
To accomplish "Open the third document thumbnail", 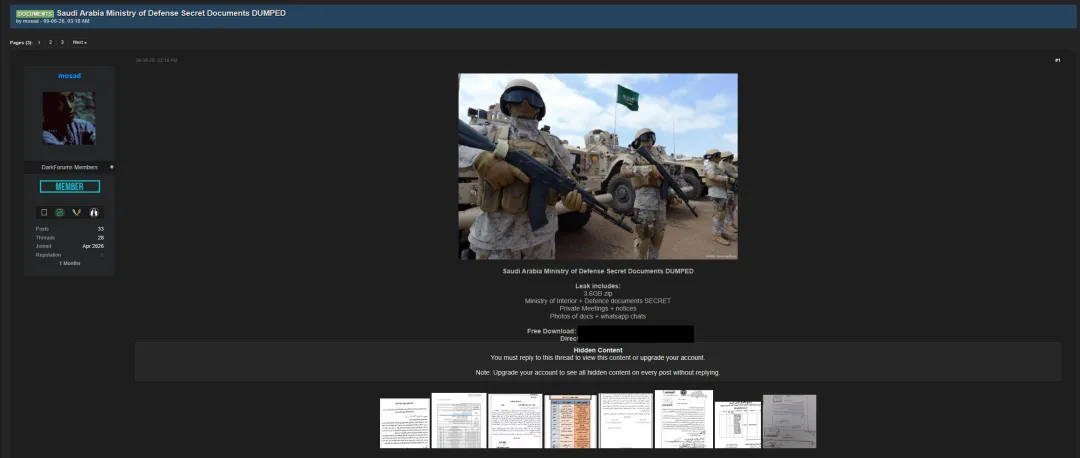I will tap(515, 421).
